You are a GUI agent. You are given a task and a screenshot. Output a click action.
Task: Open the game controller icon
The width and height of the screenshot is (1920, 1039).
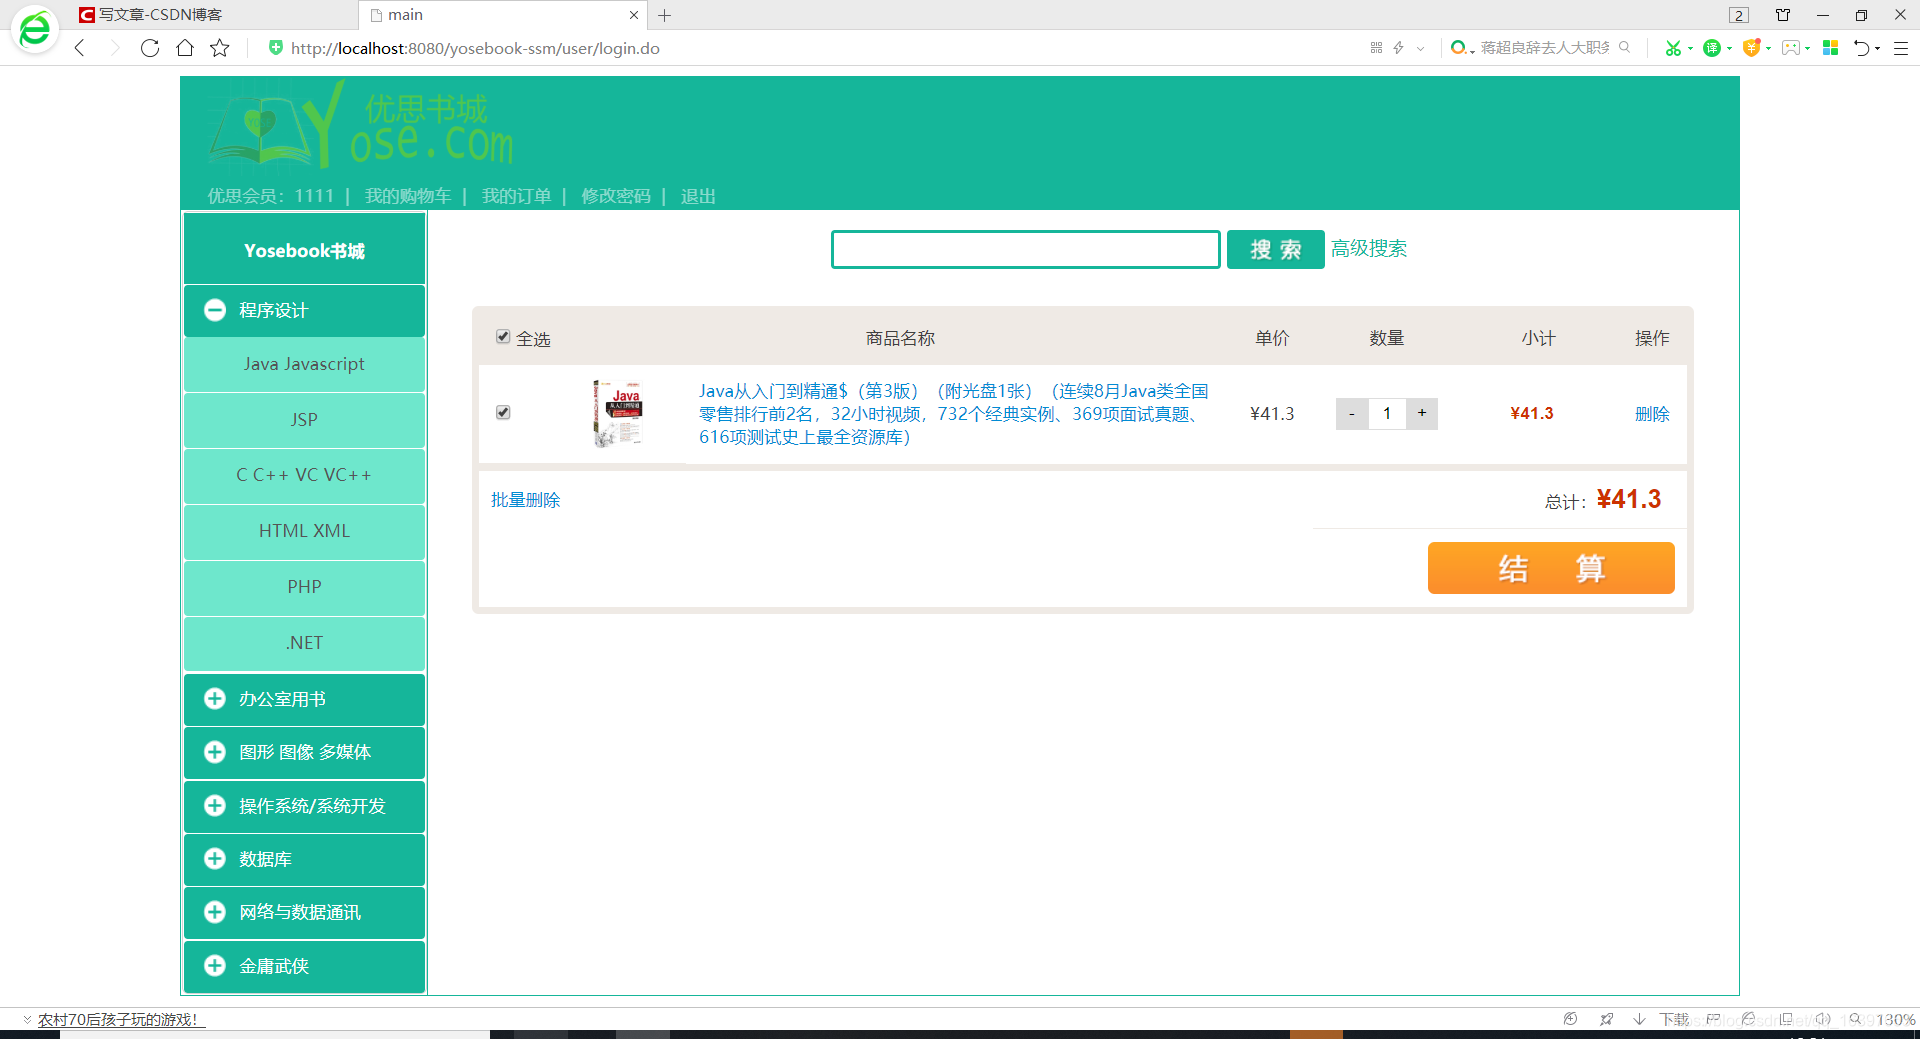click(x=1791, y=48)
